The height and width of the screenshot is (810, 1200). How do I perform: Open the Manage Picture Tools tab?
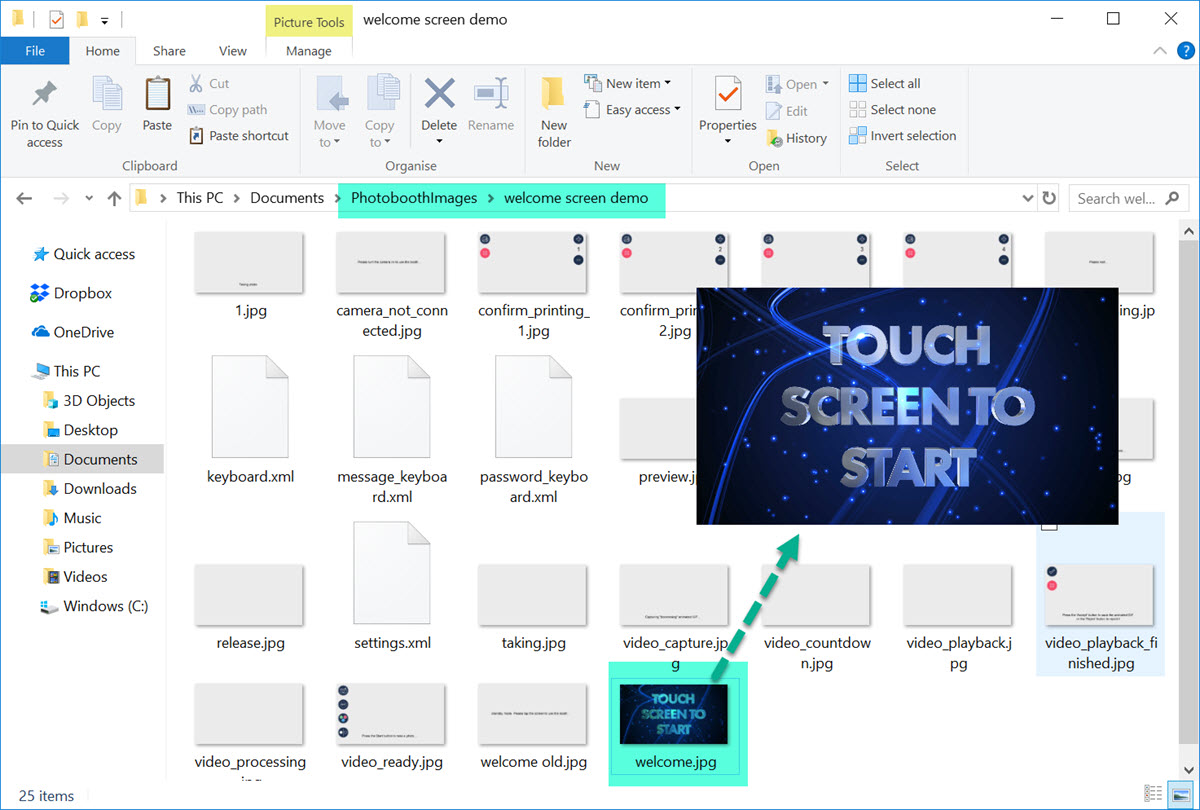click(309, 51)
